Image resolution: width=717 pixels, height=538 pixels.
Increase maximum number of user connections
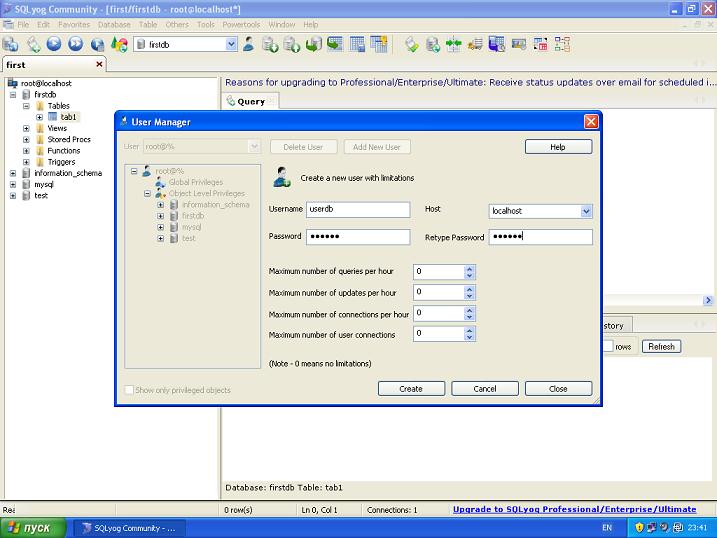pyautogui.click(x=469, y=330)
